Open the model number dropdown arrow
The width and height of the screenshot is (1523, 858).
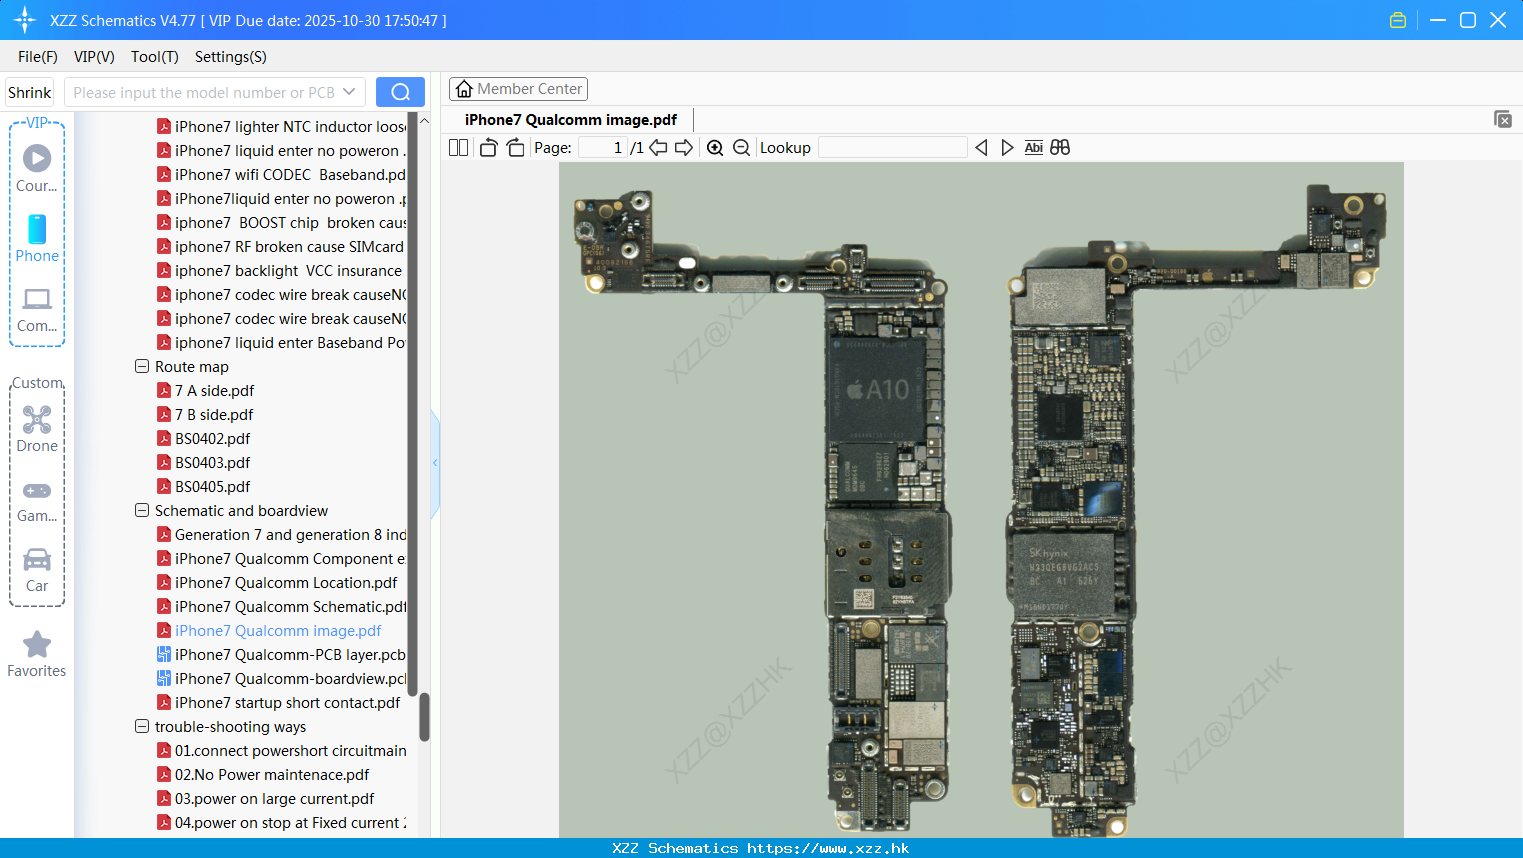coord(349,92)
